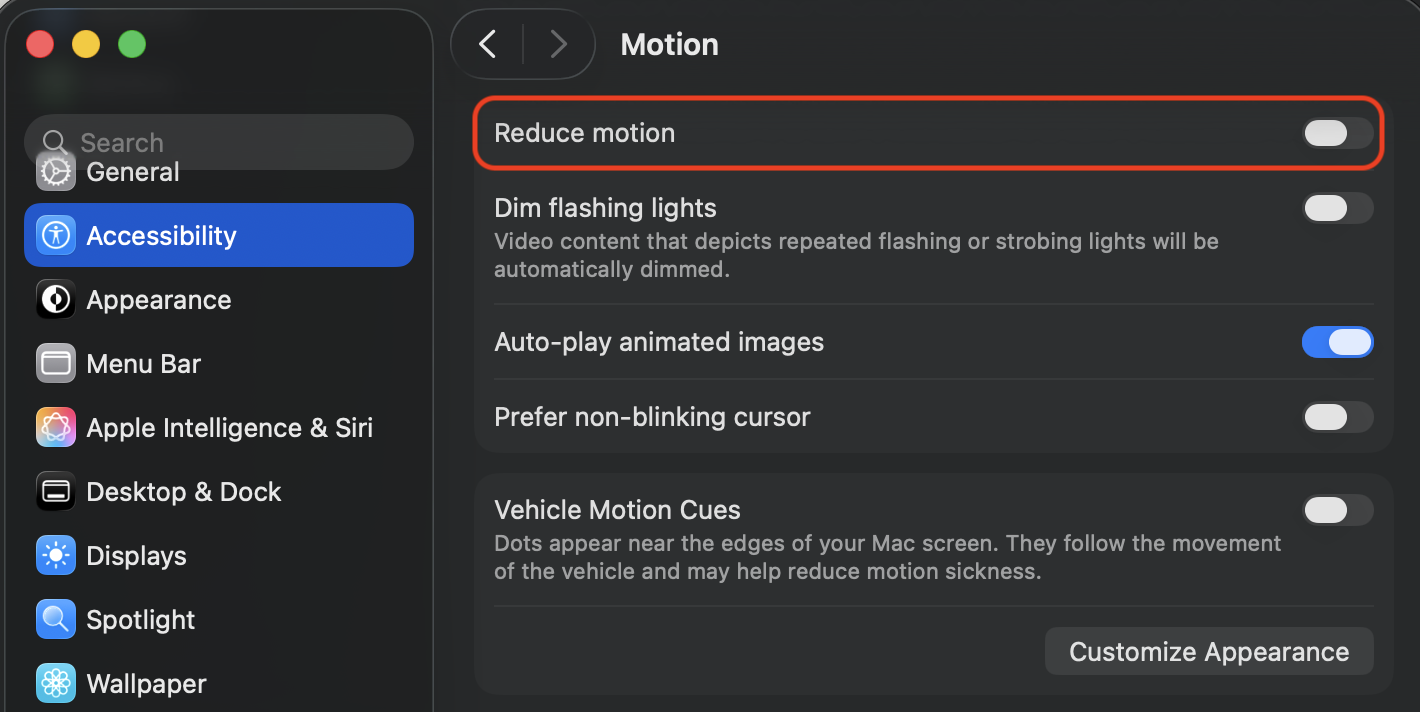Click the Wallpaper flower icon

tap(56, 684)
